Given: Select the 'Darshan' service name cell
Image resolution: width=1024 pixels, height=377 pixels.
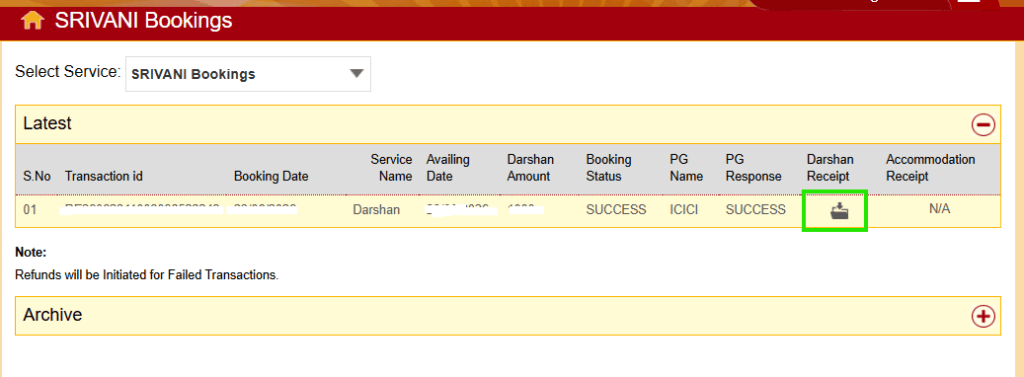Looking at the screenshot, I should point(376,210).
